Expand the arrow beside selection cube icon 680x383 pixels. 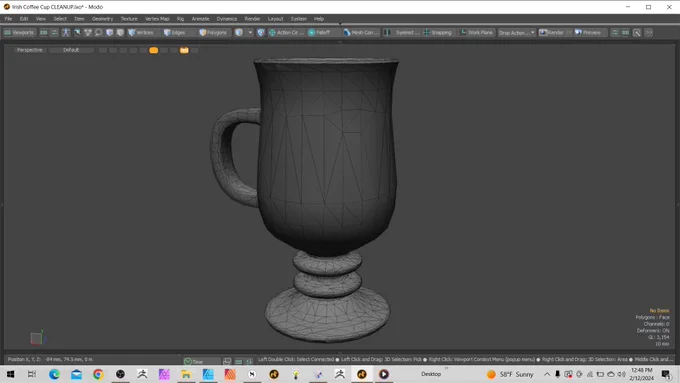click(x=250, y=33)
